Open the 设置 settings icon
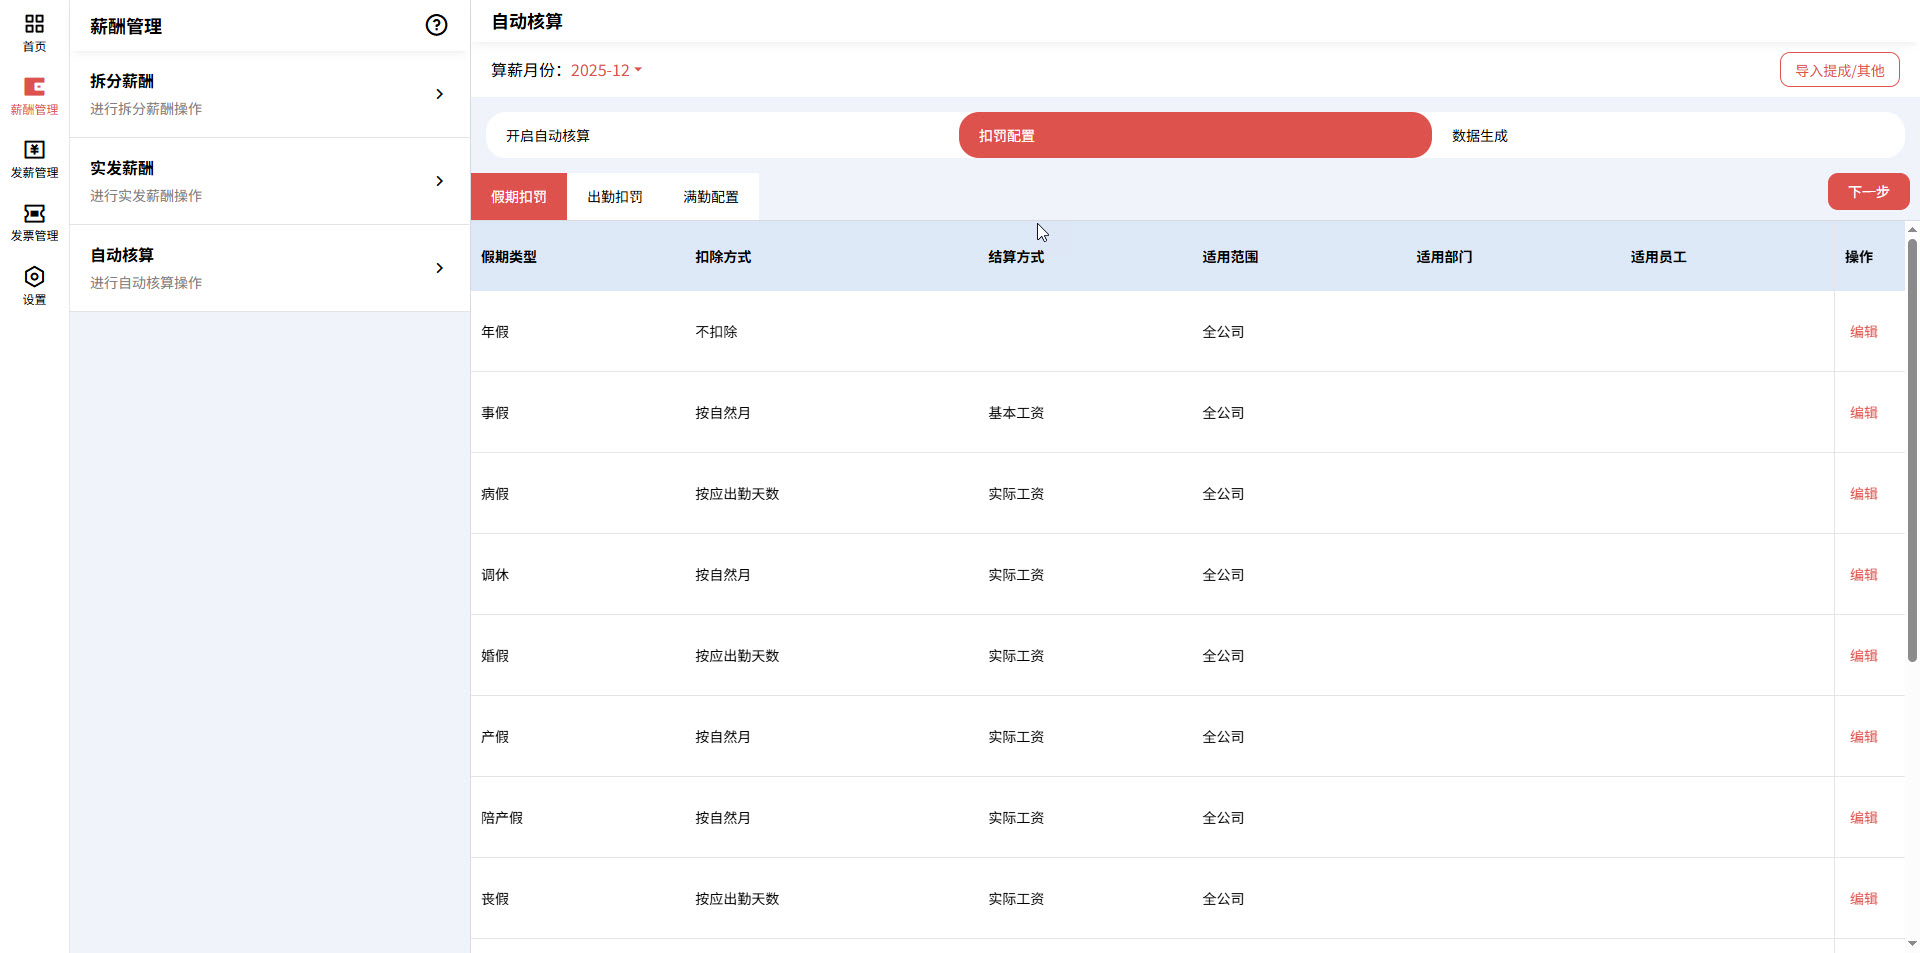The width and height of the screenshot is (1920, 953). (x=34, y=284)
